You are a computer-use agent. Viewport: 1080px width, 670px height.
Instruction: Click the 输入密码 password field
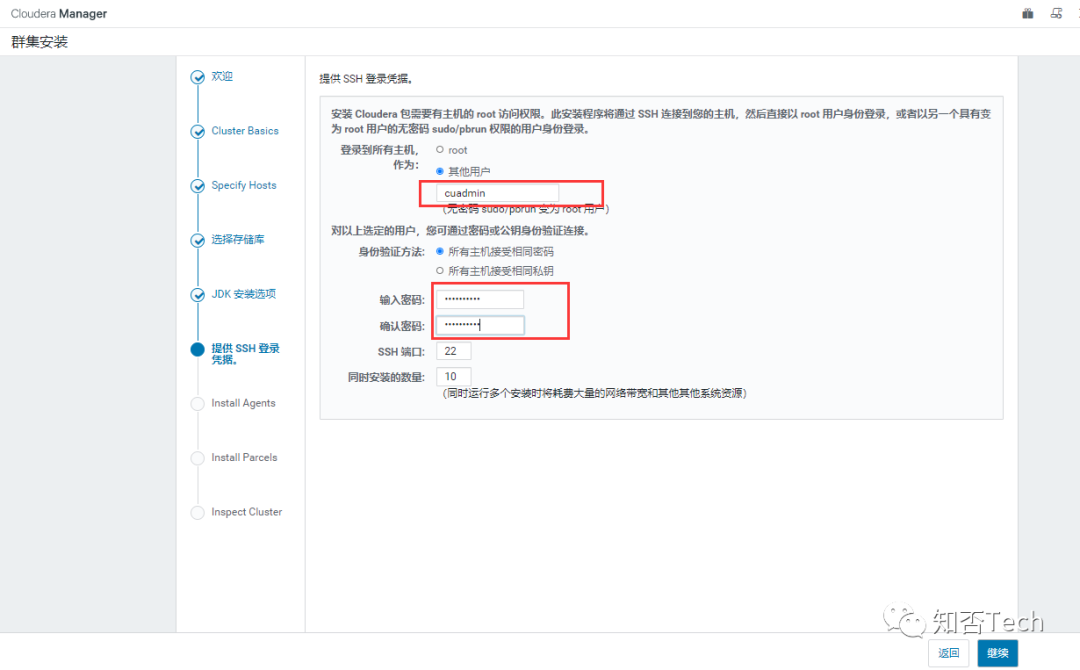point(480,299)
